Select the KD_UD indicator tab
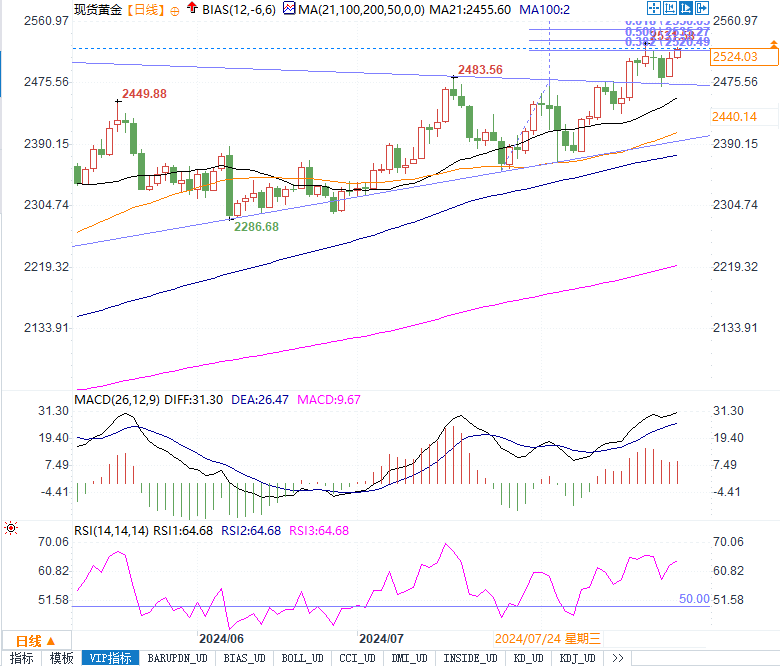This screenshot has height=666, width=780. (529, 658)
